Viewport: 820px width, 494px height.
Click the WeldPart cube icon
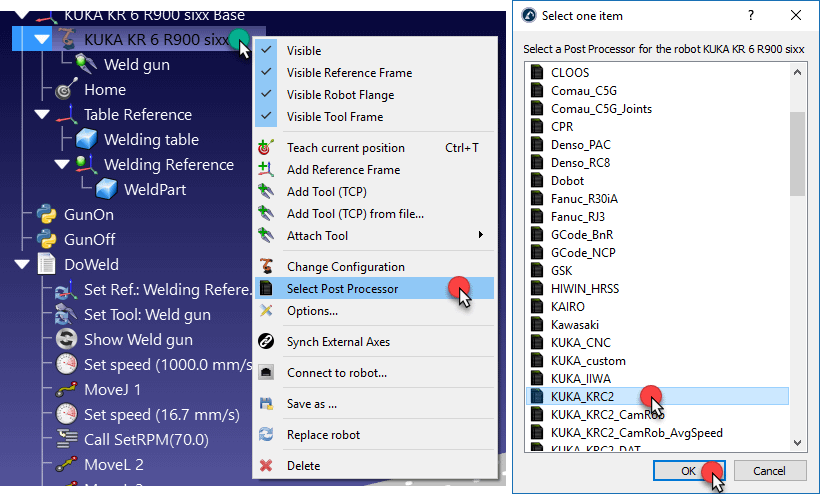coord(106,189)
